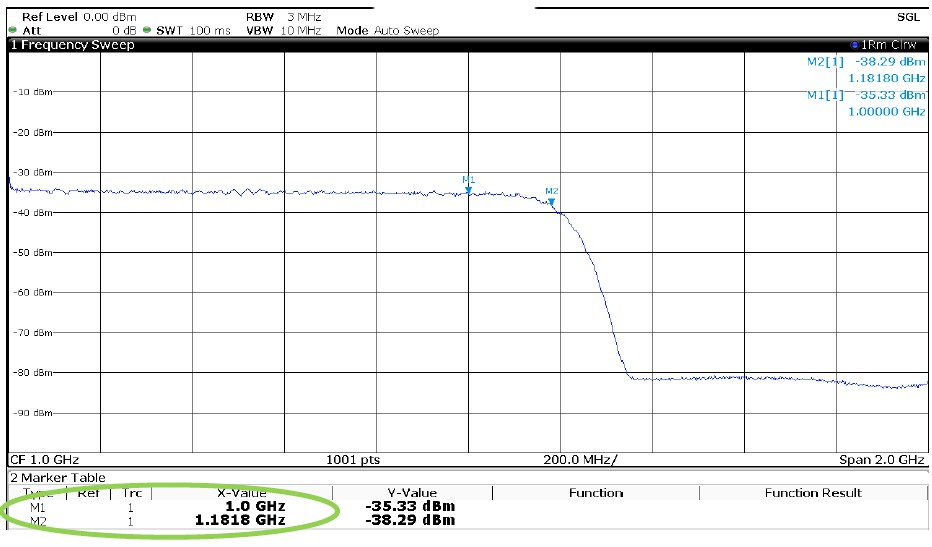
Task: Open the VBW 10 MHz setting
Action: coord(283,31)
